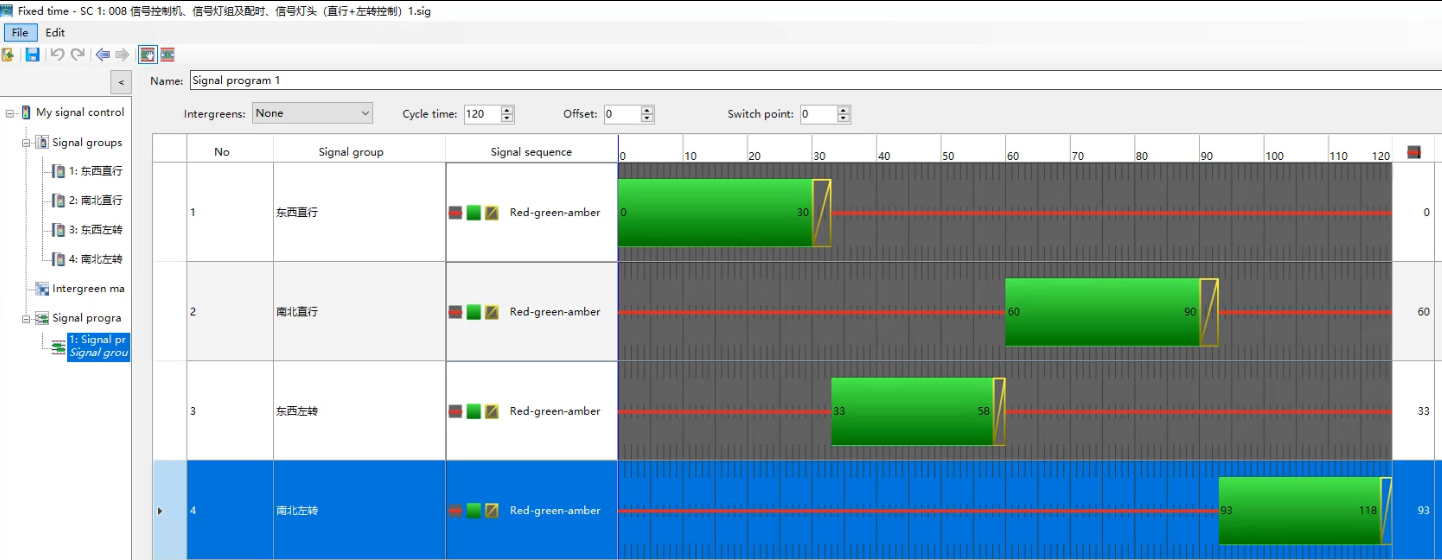Viewport: 1442px width, 560px height.
Task: Click the save (floppy disk) toolbar icon
Action: 32,54
